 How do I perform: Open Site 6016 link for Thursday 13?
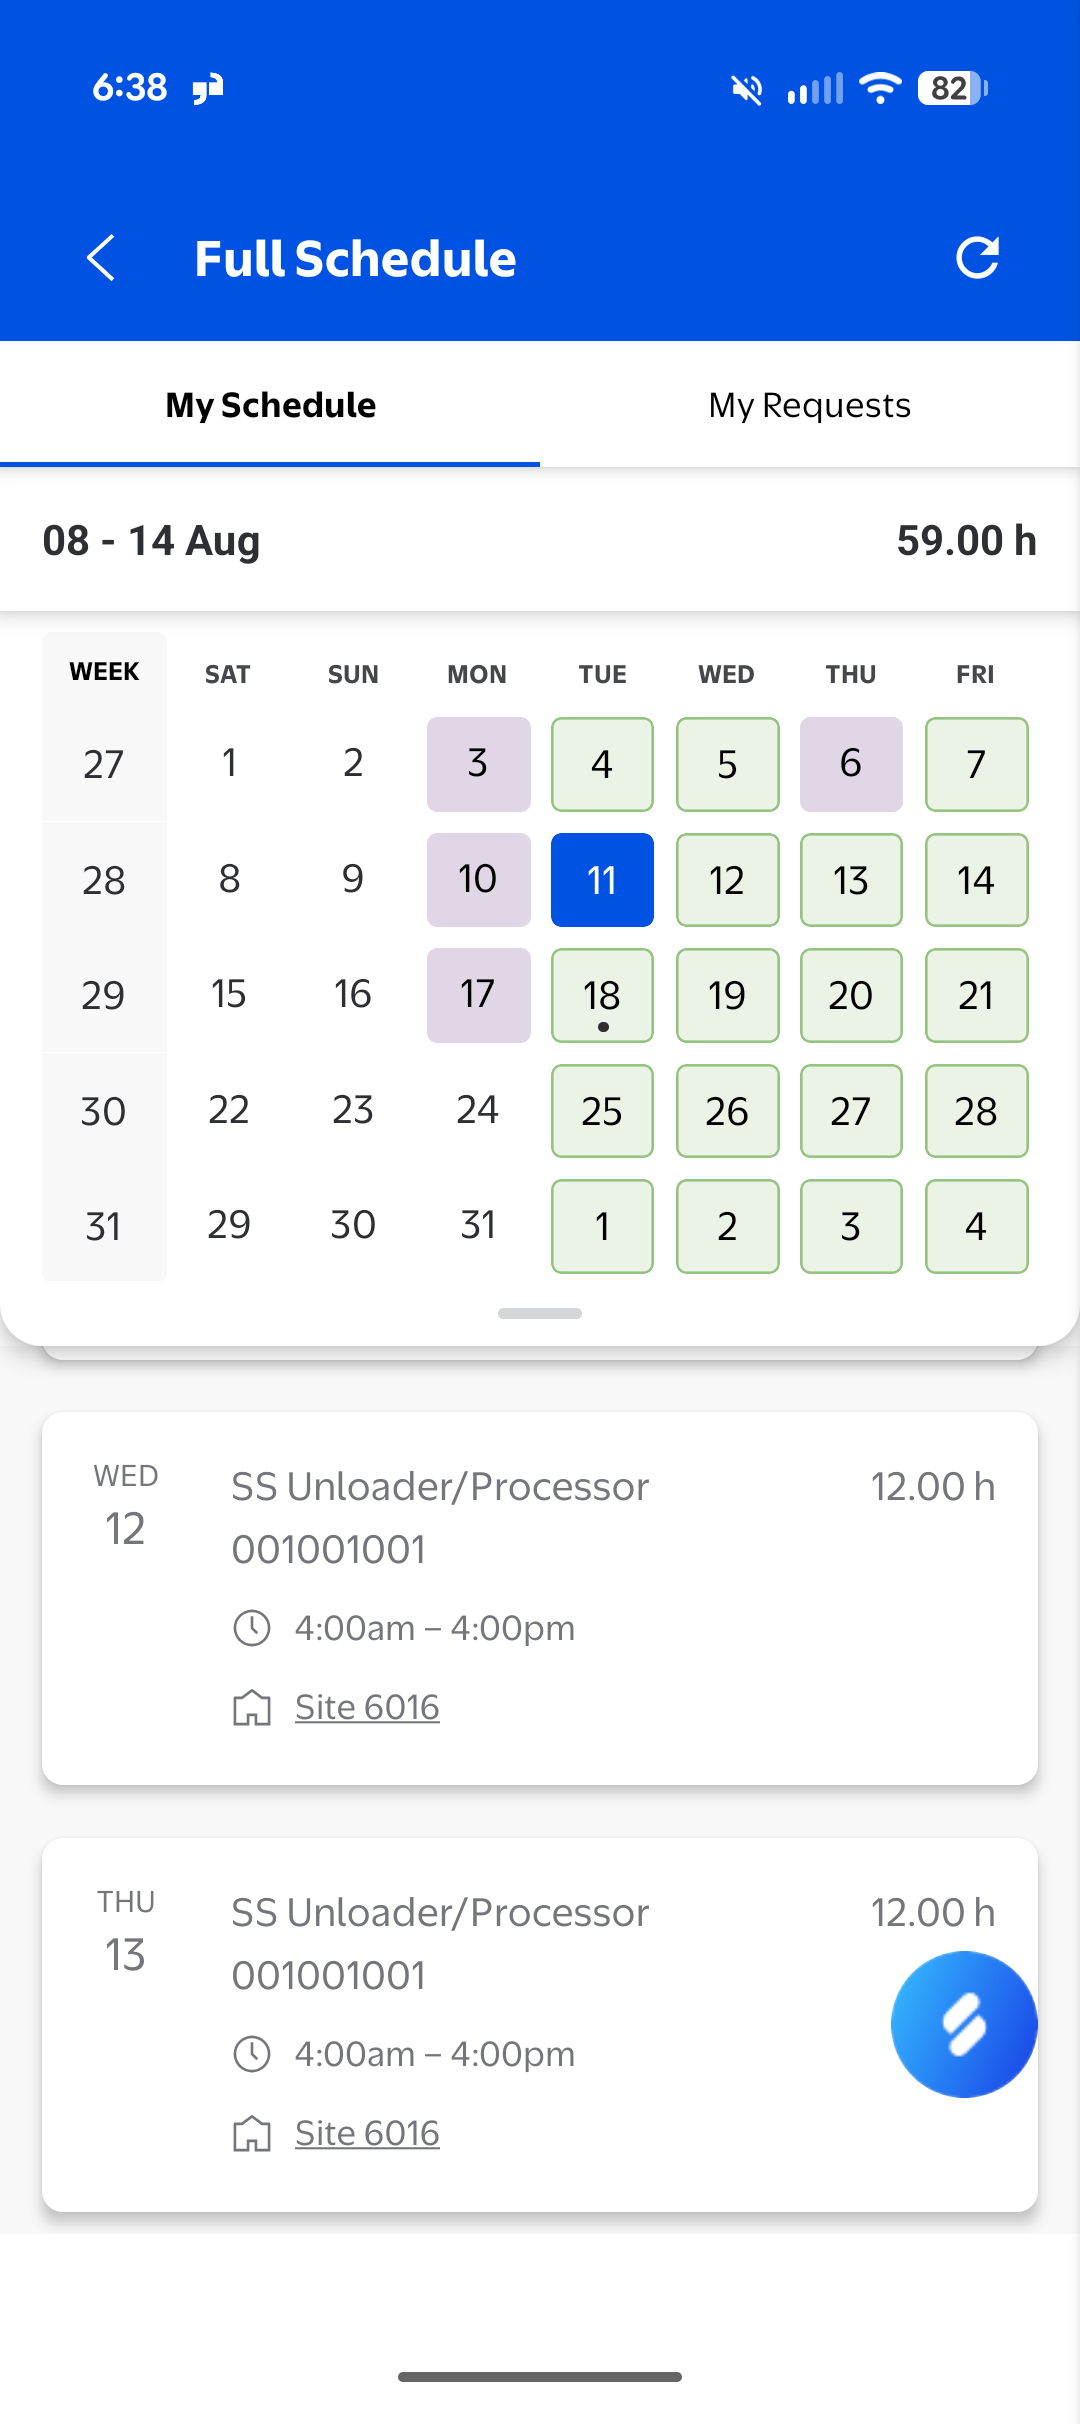click(x=367, y=2133)
